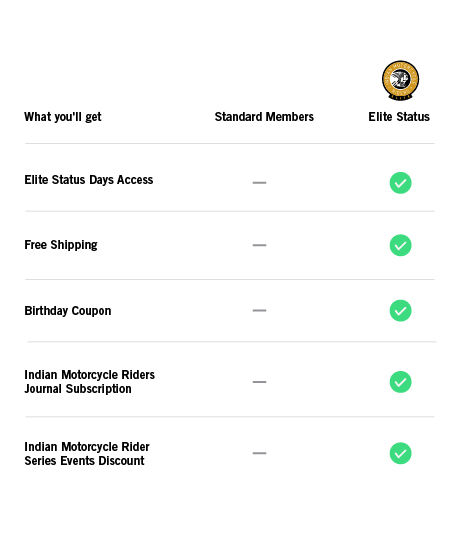Click Indian Motorcycle Rider Series Events Discount text

87,454
